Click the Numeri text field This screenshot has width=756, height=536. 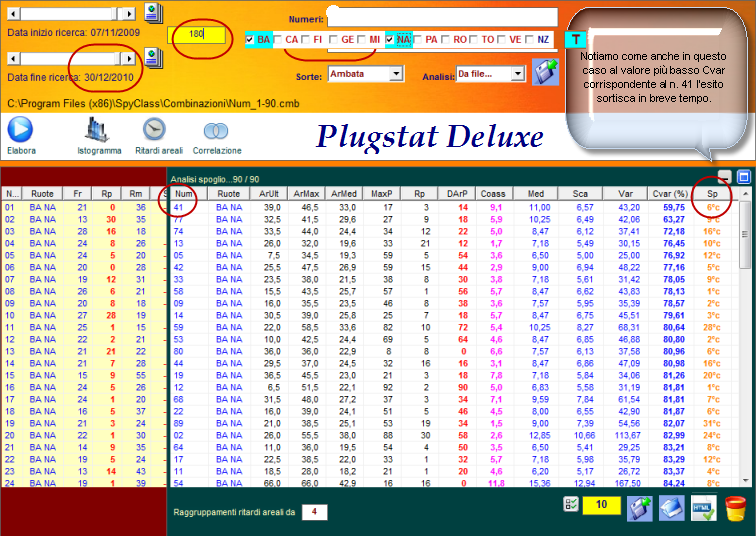point(442,17)
